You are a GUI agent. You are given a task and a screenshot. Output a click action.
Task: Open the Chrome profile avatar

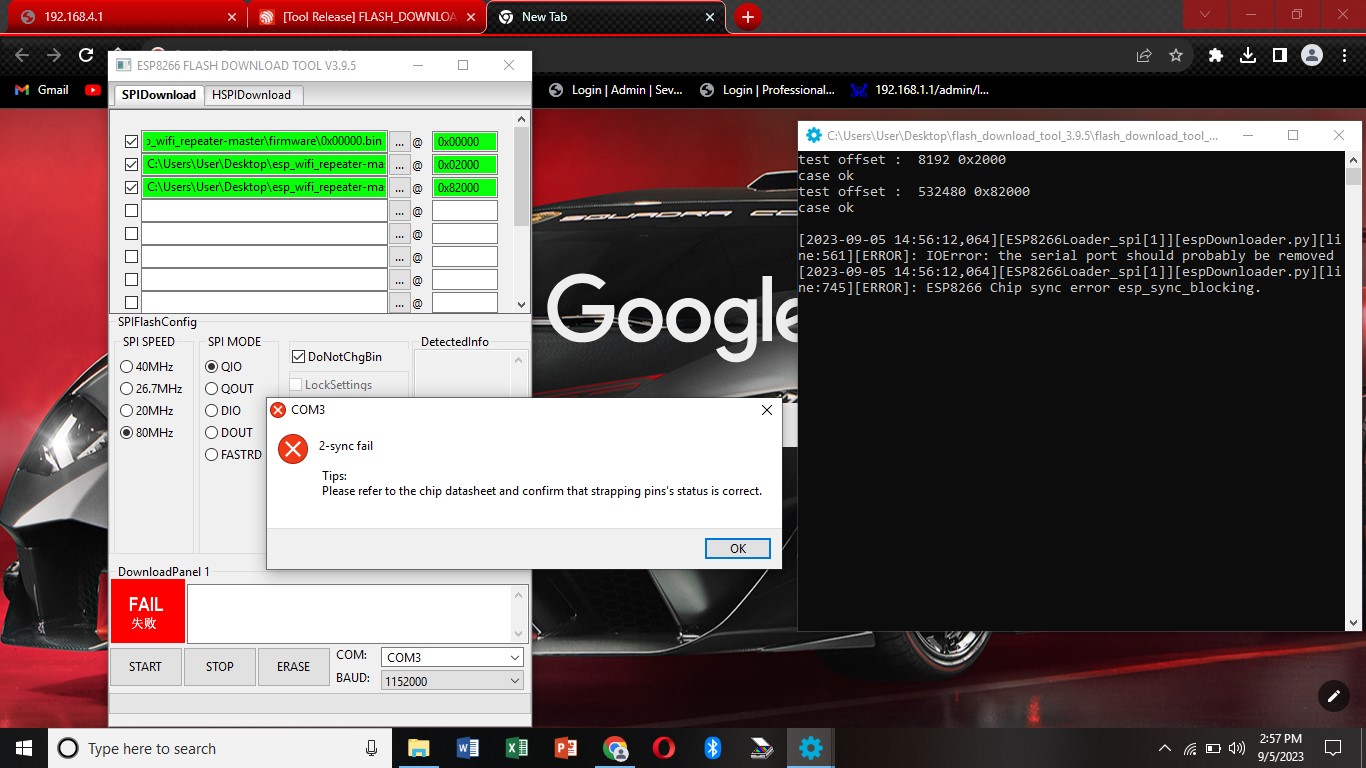[1312, 56]
